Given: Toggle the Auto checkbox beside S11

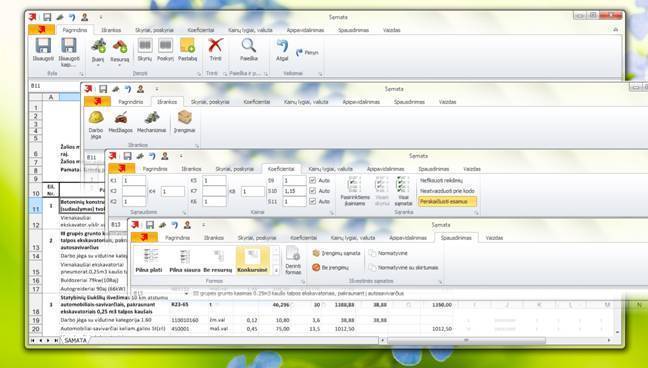Looking at the screenshot, I should [312, 201].
